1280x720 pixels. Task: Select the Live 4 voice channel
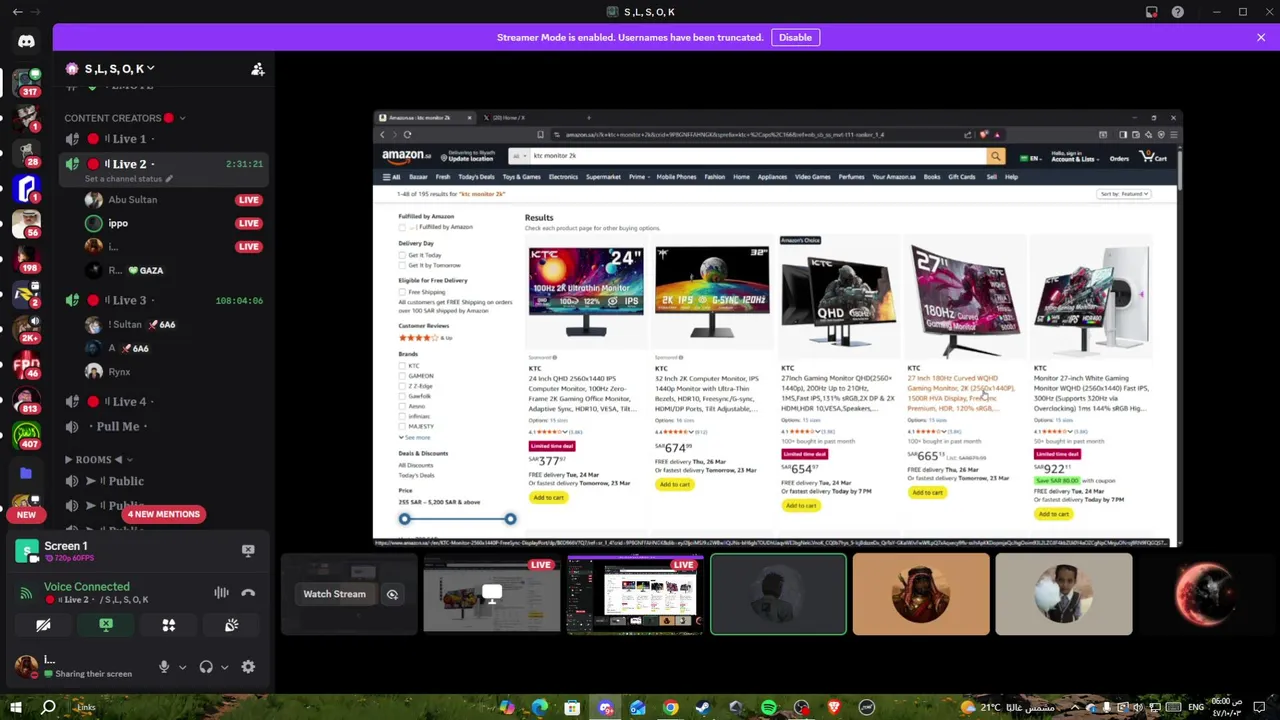coord(165,401)
